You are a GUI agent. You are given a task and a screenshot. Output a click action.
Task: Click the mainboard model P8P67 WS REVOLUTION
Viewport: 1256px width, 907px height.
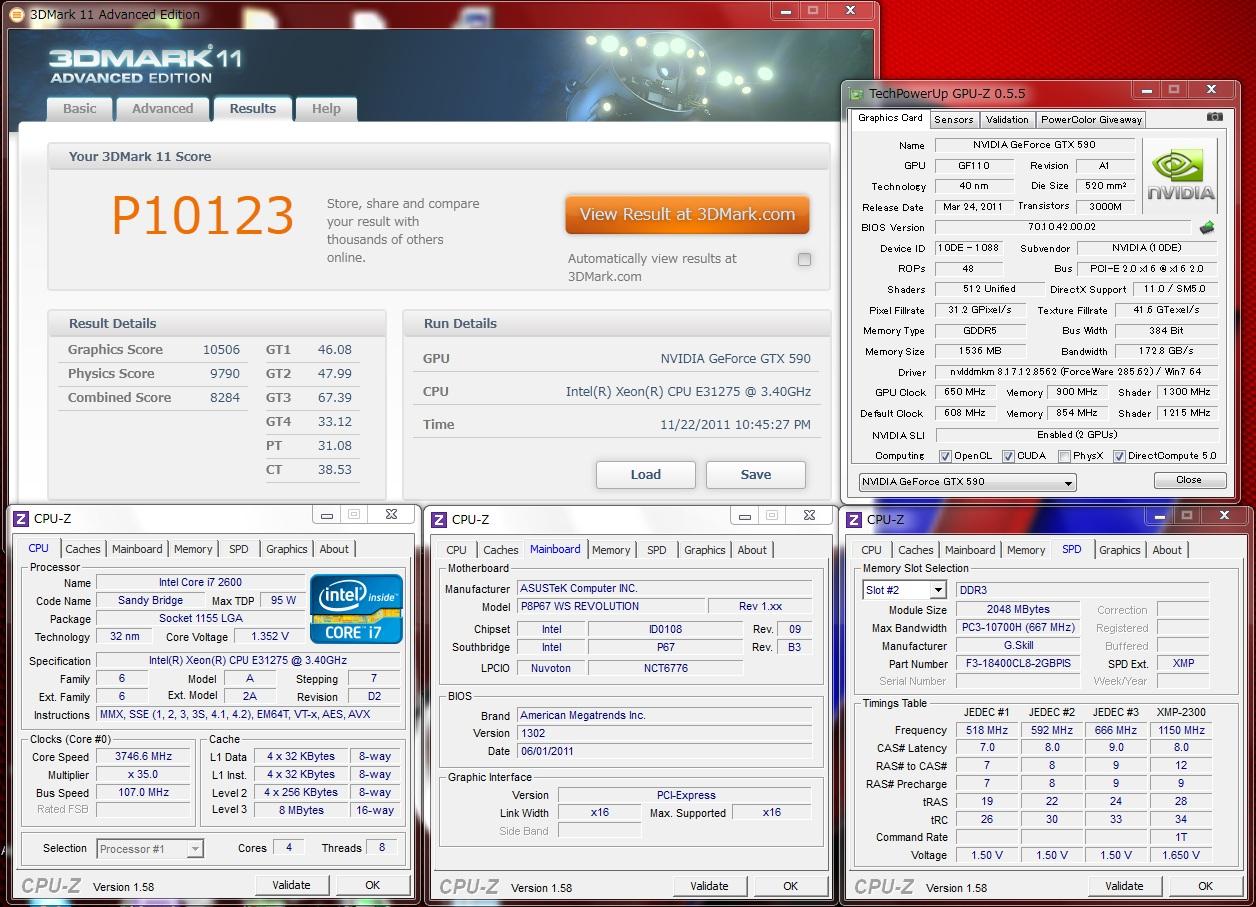click(x=609, y=607)
